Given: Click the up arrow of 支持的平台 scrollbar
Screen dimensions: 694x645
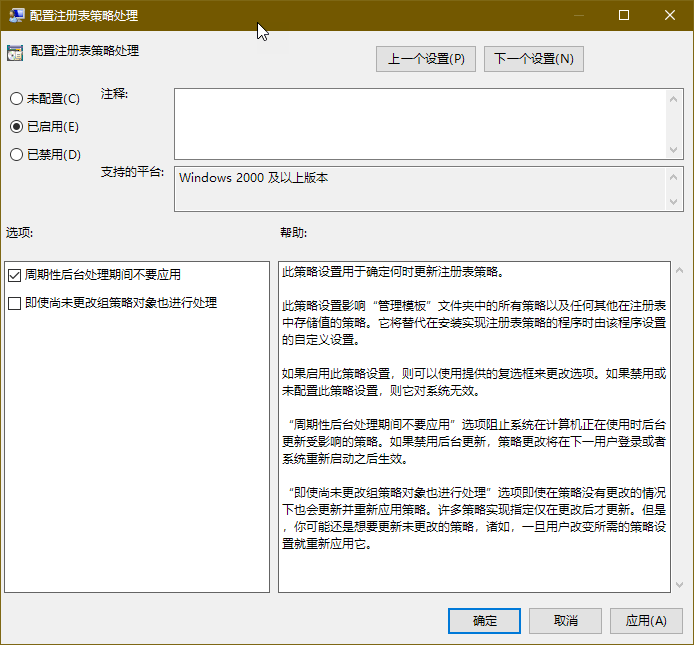Looking at the screenshot, I should click(x=674, y=175).
